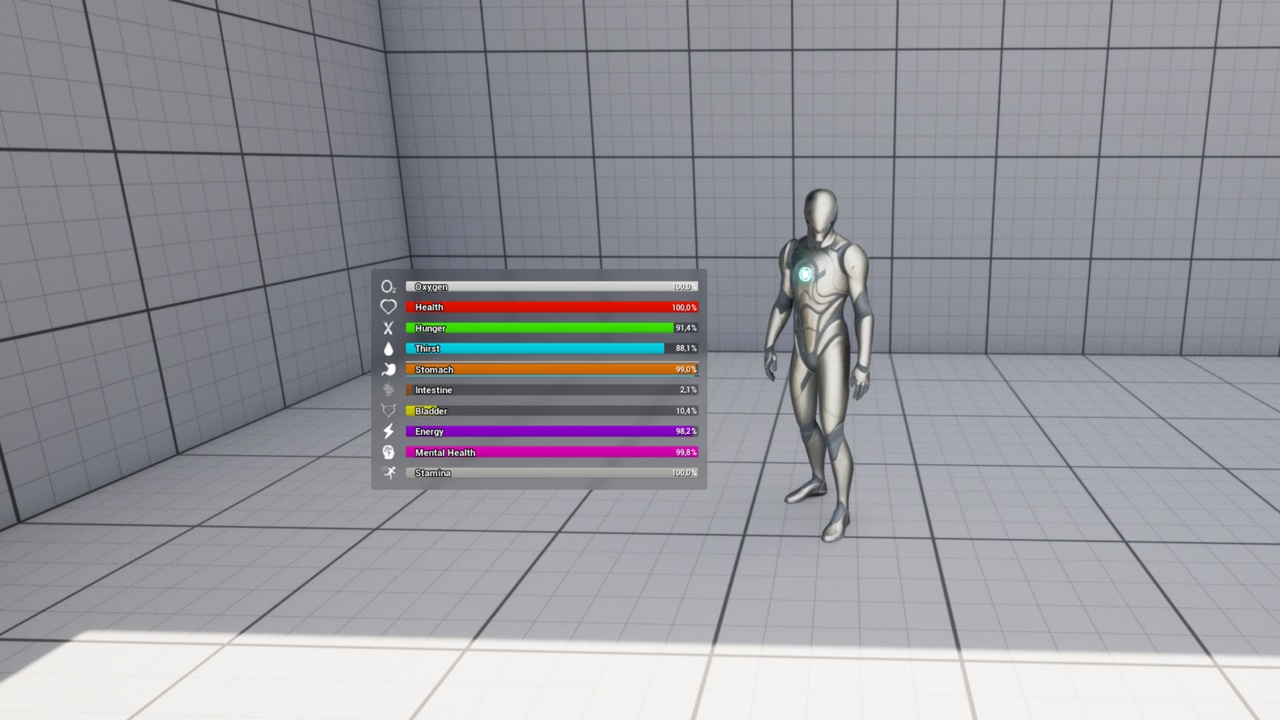
Task: Click the purple Energy bar
Action: 552,431
